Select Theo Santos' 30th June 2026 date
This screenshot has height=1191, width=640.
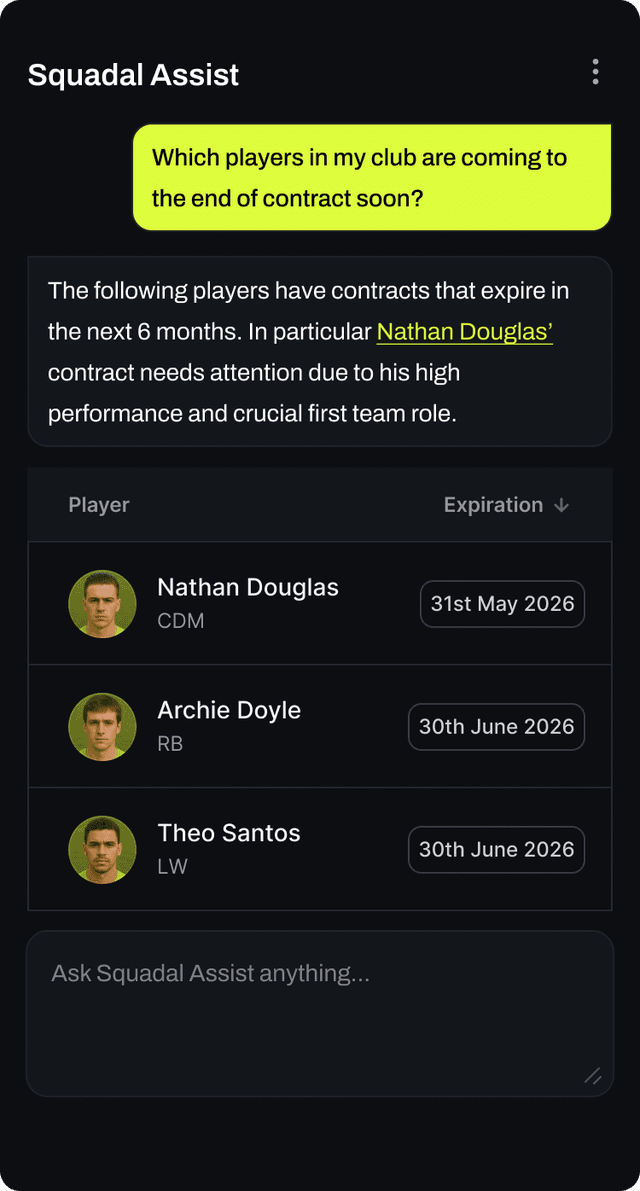click(496, 849)
